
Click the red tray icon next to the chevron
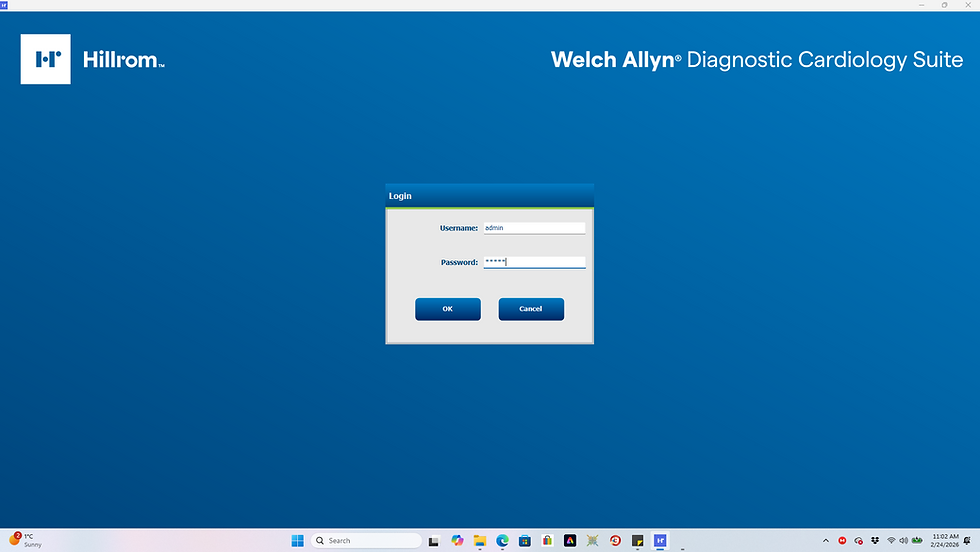coord(842,541)
